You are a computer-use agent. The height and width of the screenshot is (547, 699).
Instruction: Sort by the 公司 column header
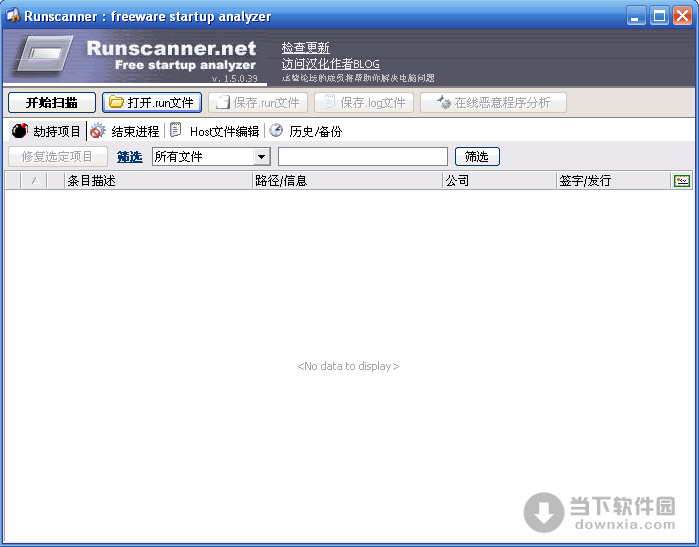point(499,181)
